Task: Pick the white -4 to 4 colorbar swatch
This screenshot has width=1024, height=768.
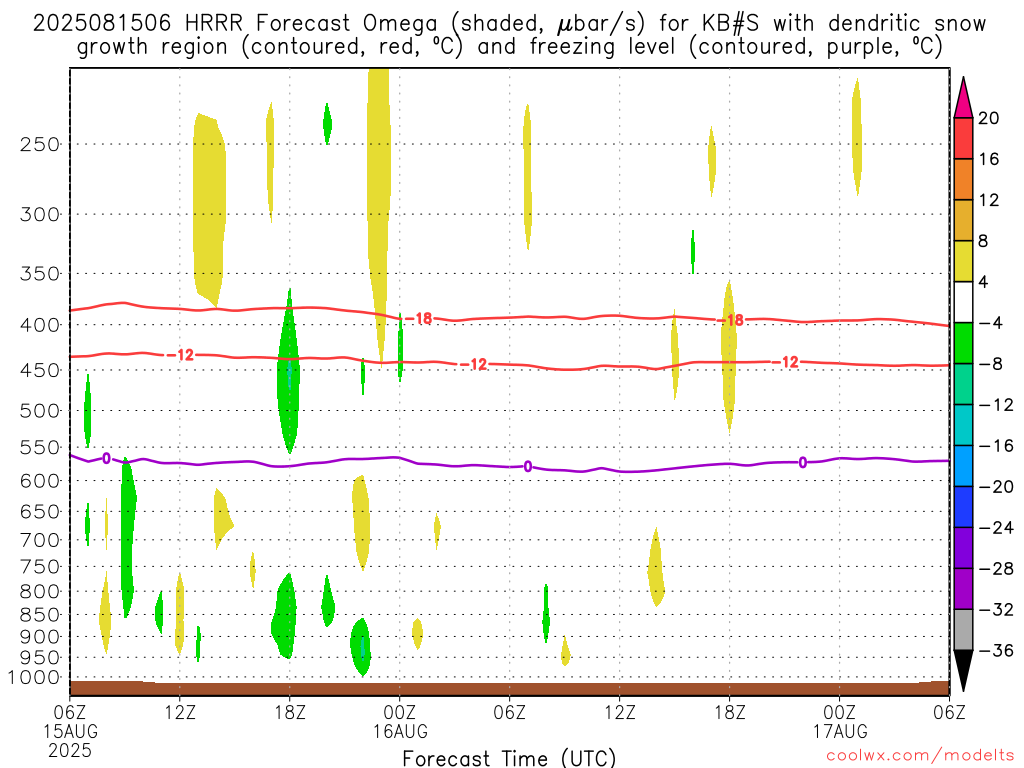Action: click(963, 302)
